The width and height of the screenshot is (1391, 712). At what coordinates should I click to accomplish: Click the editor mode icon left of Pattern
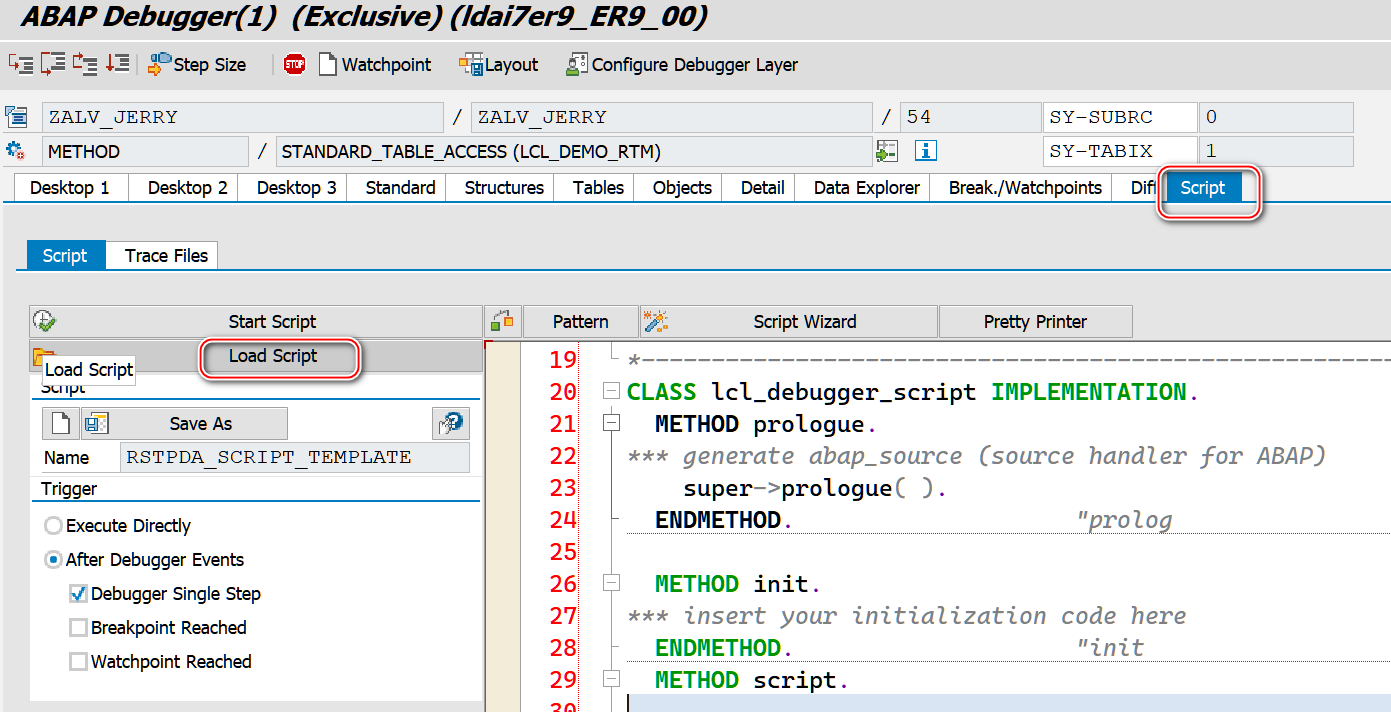tap(503, 321)
